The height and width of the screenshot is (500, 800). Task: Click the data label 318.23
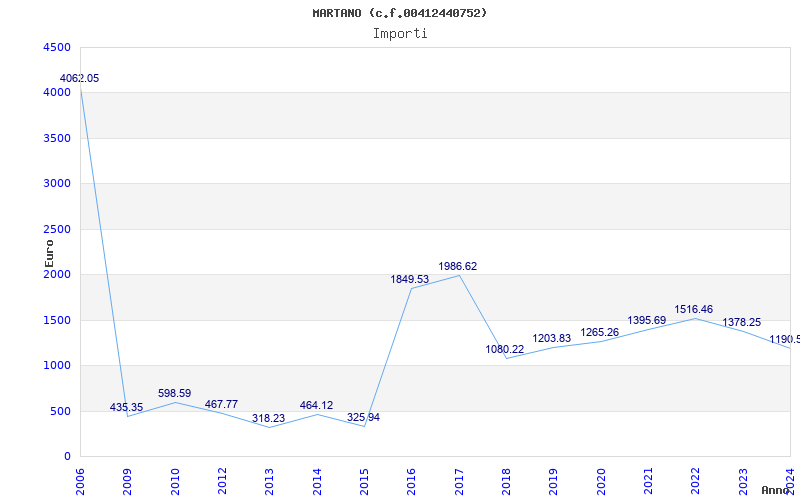point(268,418)
